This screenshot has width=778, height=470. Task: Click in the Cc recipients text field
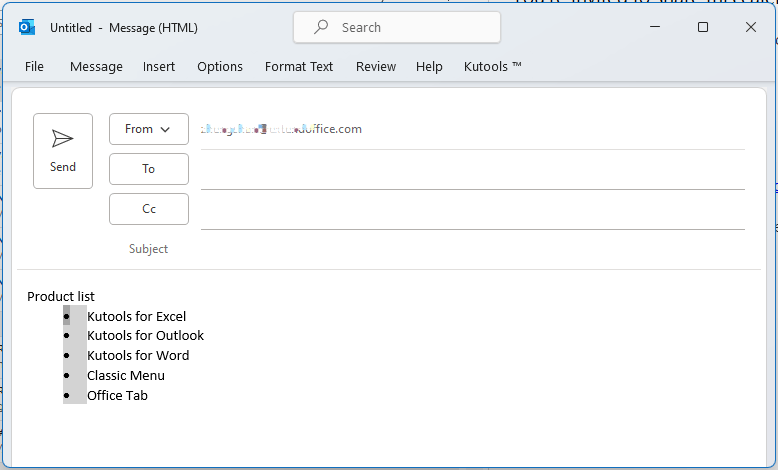coord(472,210)
